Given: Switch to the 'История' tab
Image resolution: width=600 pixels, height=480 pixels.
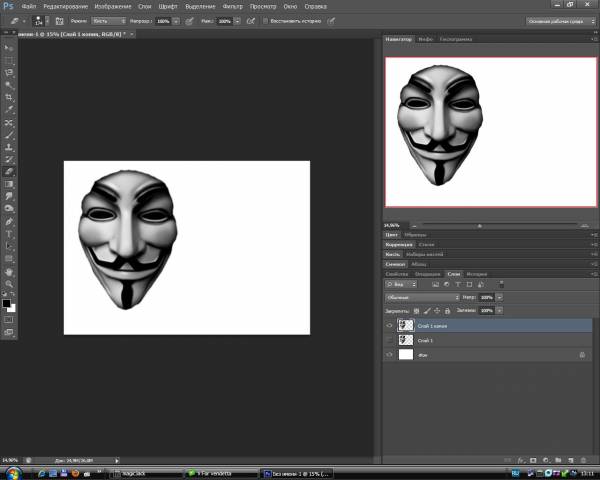Looking at the screenshot, I should [476, 274].
